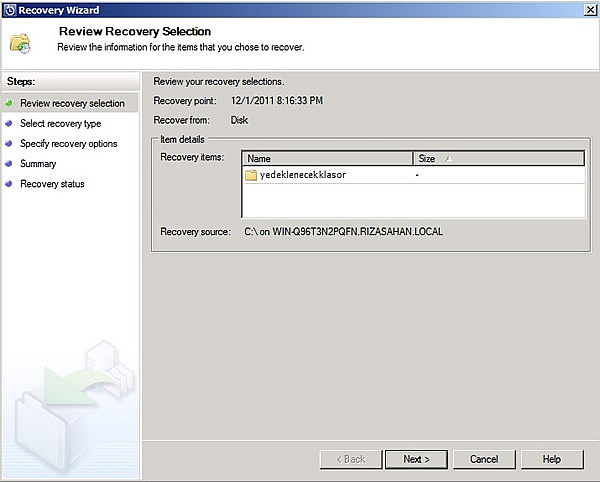Open the Specify recovery options step
This screenshot has height=482, width=600.
[68, 144]
